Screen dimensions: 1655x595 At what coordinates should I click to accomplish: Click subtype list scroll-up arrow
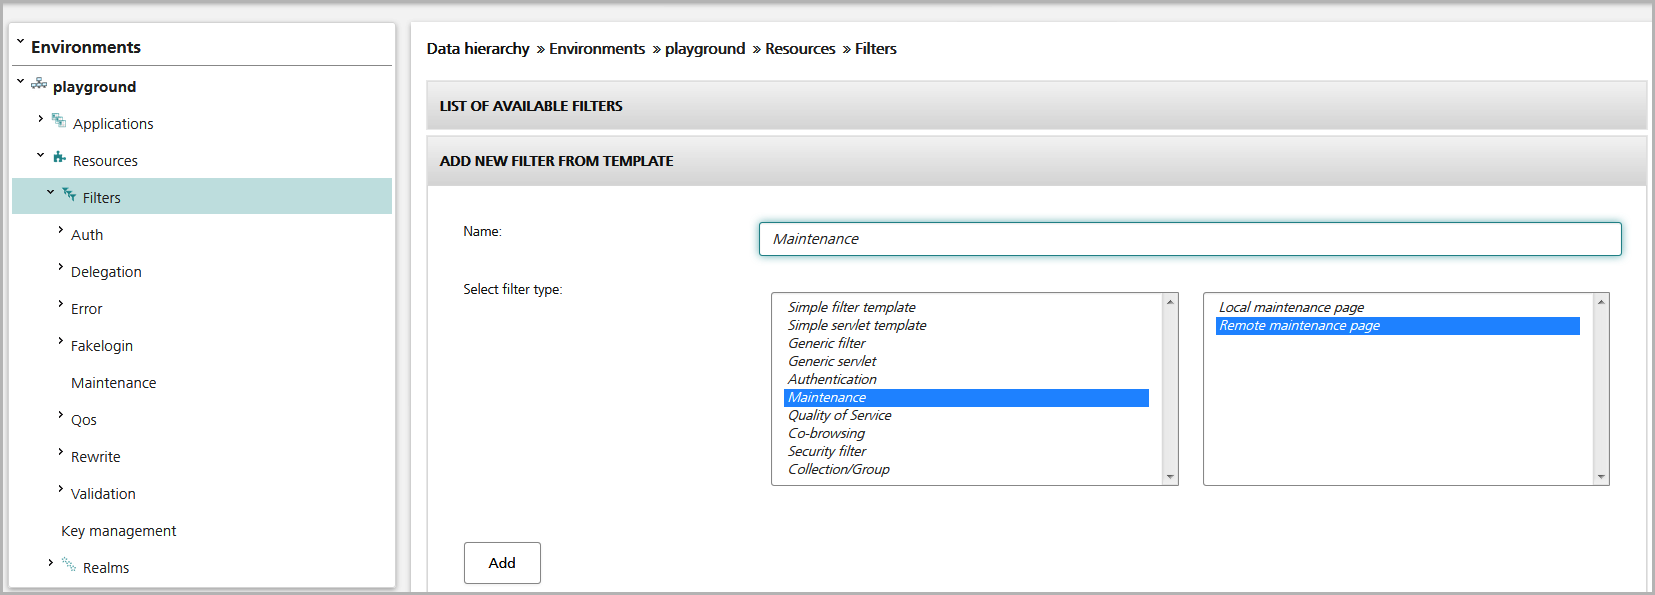[1601, 301]
